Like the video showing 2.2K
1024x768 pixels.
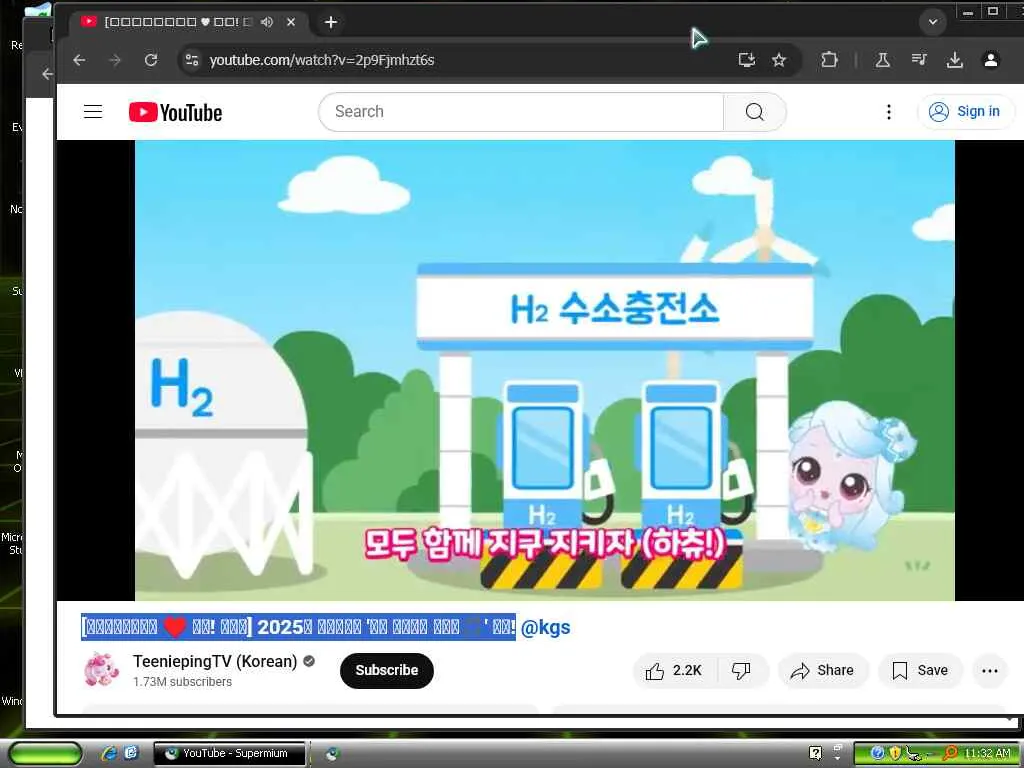coord(675,671)
